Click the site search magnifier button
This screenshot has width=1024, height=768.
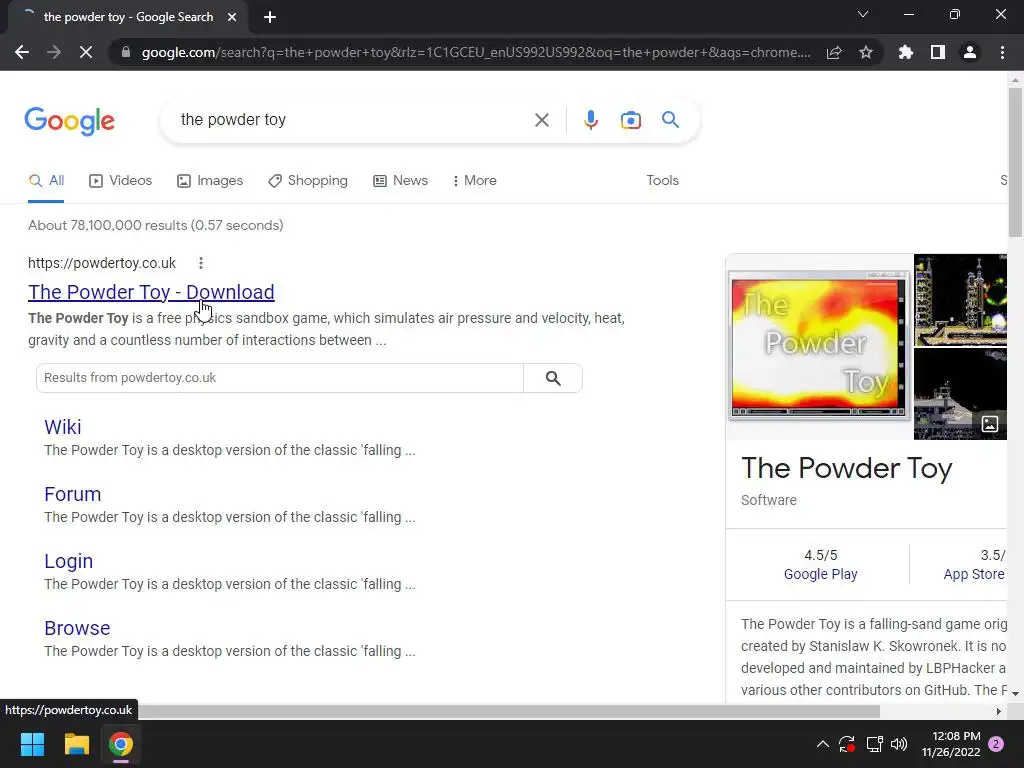pos(553,378)
